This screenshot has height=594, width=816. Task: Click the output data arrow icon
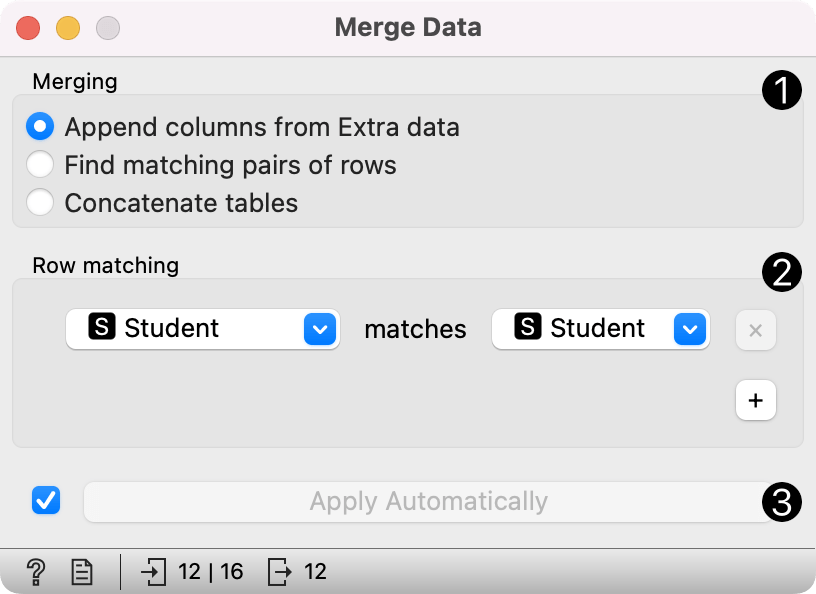point(279,572)
